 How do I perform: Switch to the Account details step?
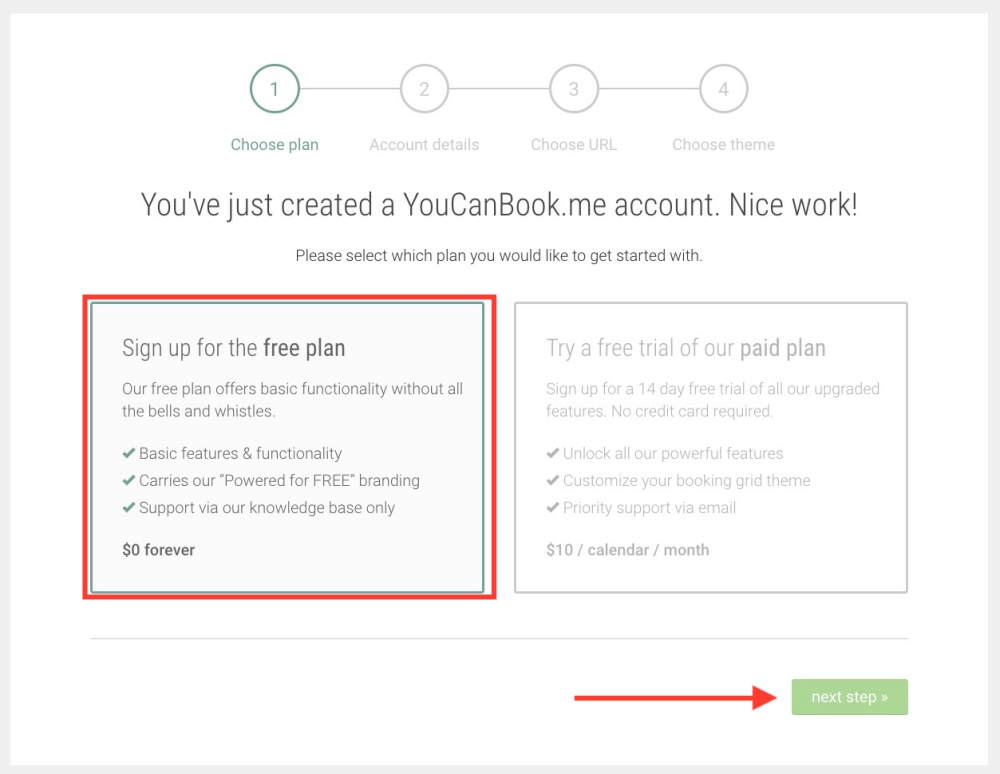click(x=424, y=144)
